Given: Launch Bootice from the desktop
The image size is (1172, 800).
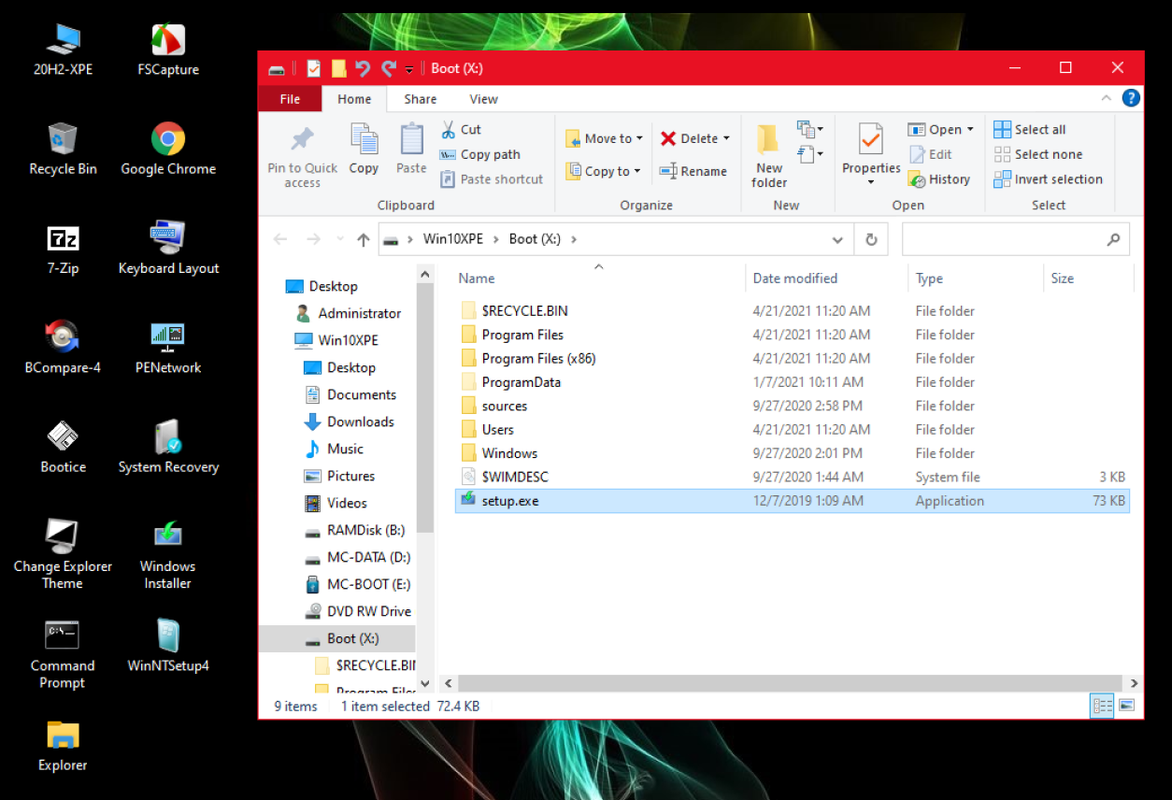Looking at the screenshot, I should [63, 447].
